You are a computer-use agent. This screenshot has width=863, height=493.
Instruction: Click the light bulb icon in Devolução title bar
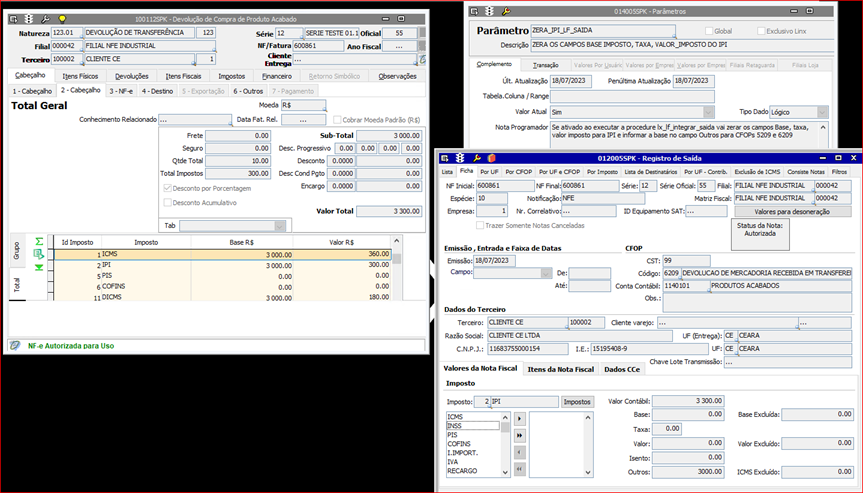[62, 19]
